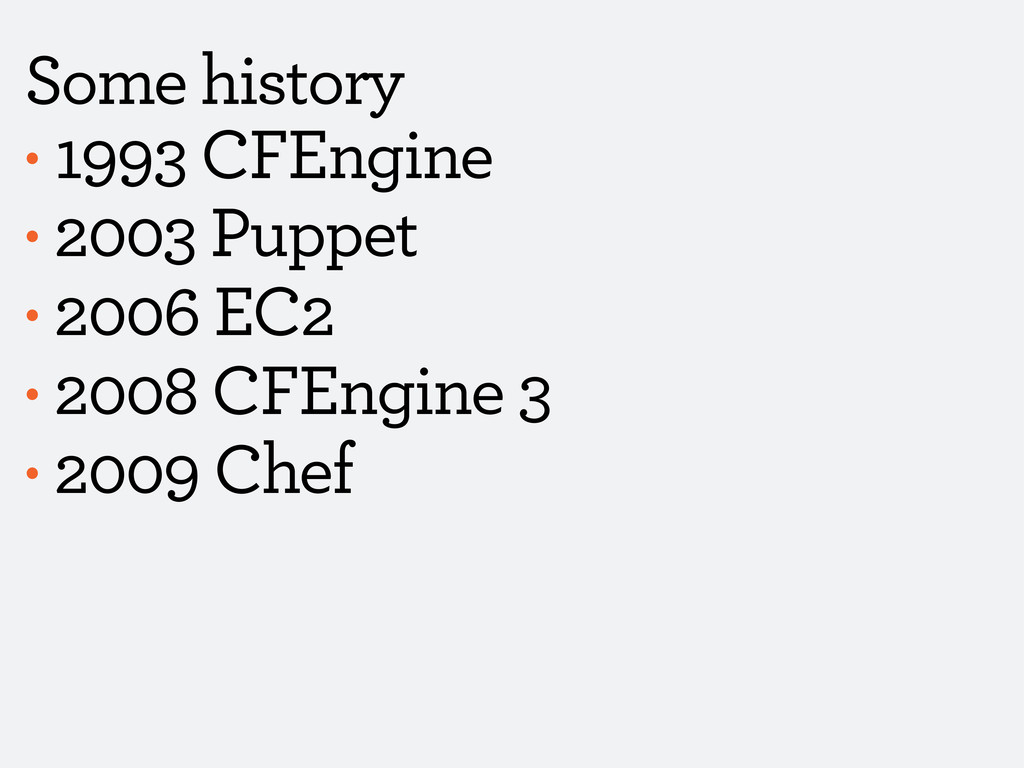The height and width of the screenshot is (768, 1024).
Task: Click the year 1993 in the first bullet
Action: tap(121, 163)
